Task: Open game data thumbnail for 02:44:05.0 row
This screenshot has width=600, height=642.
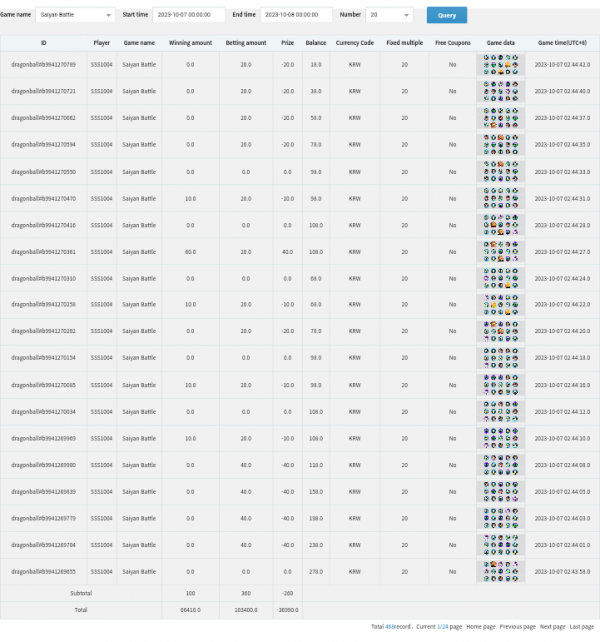Action: tap(500, 491)
